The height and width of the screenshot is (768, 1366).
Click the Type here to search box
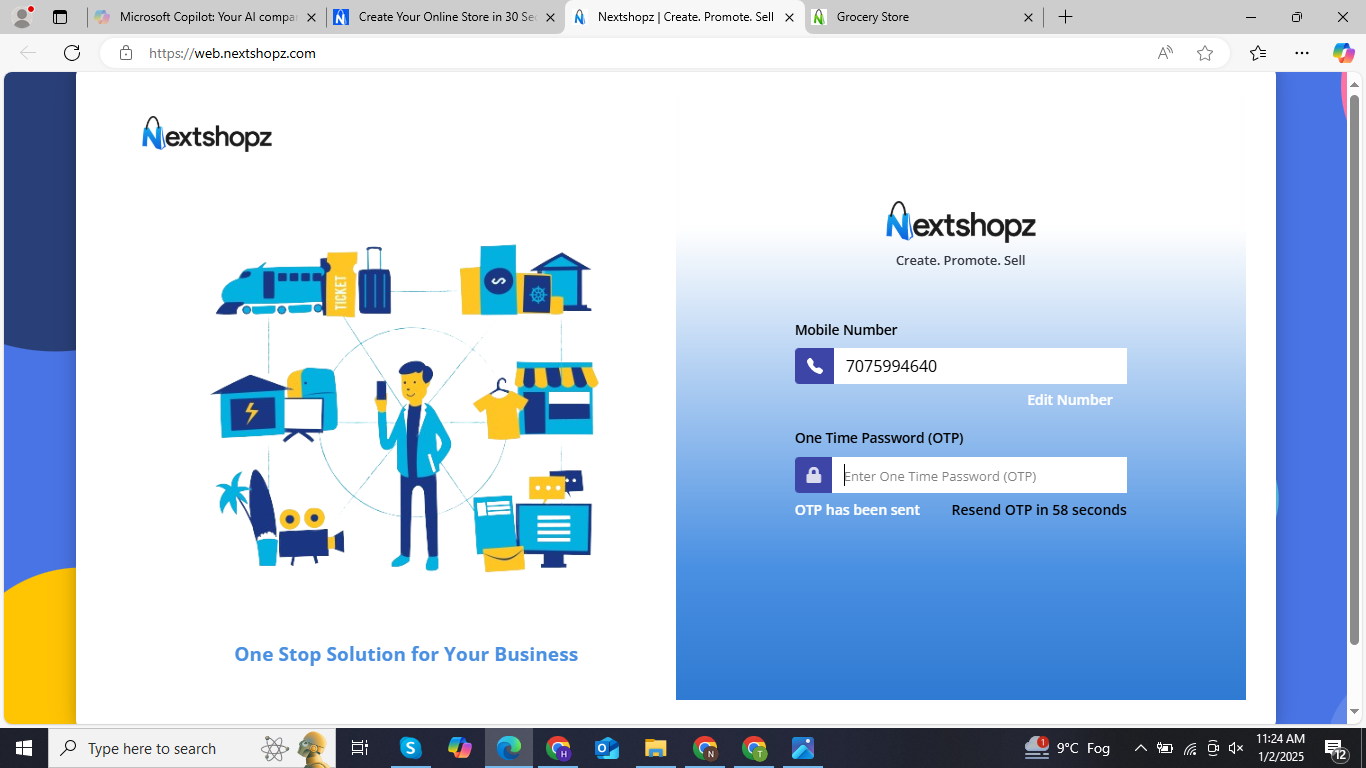pos(192,748)
